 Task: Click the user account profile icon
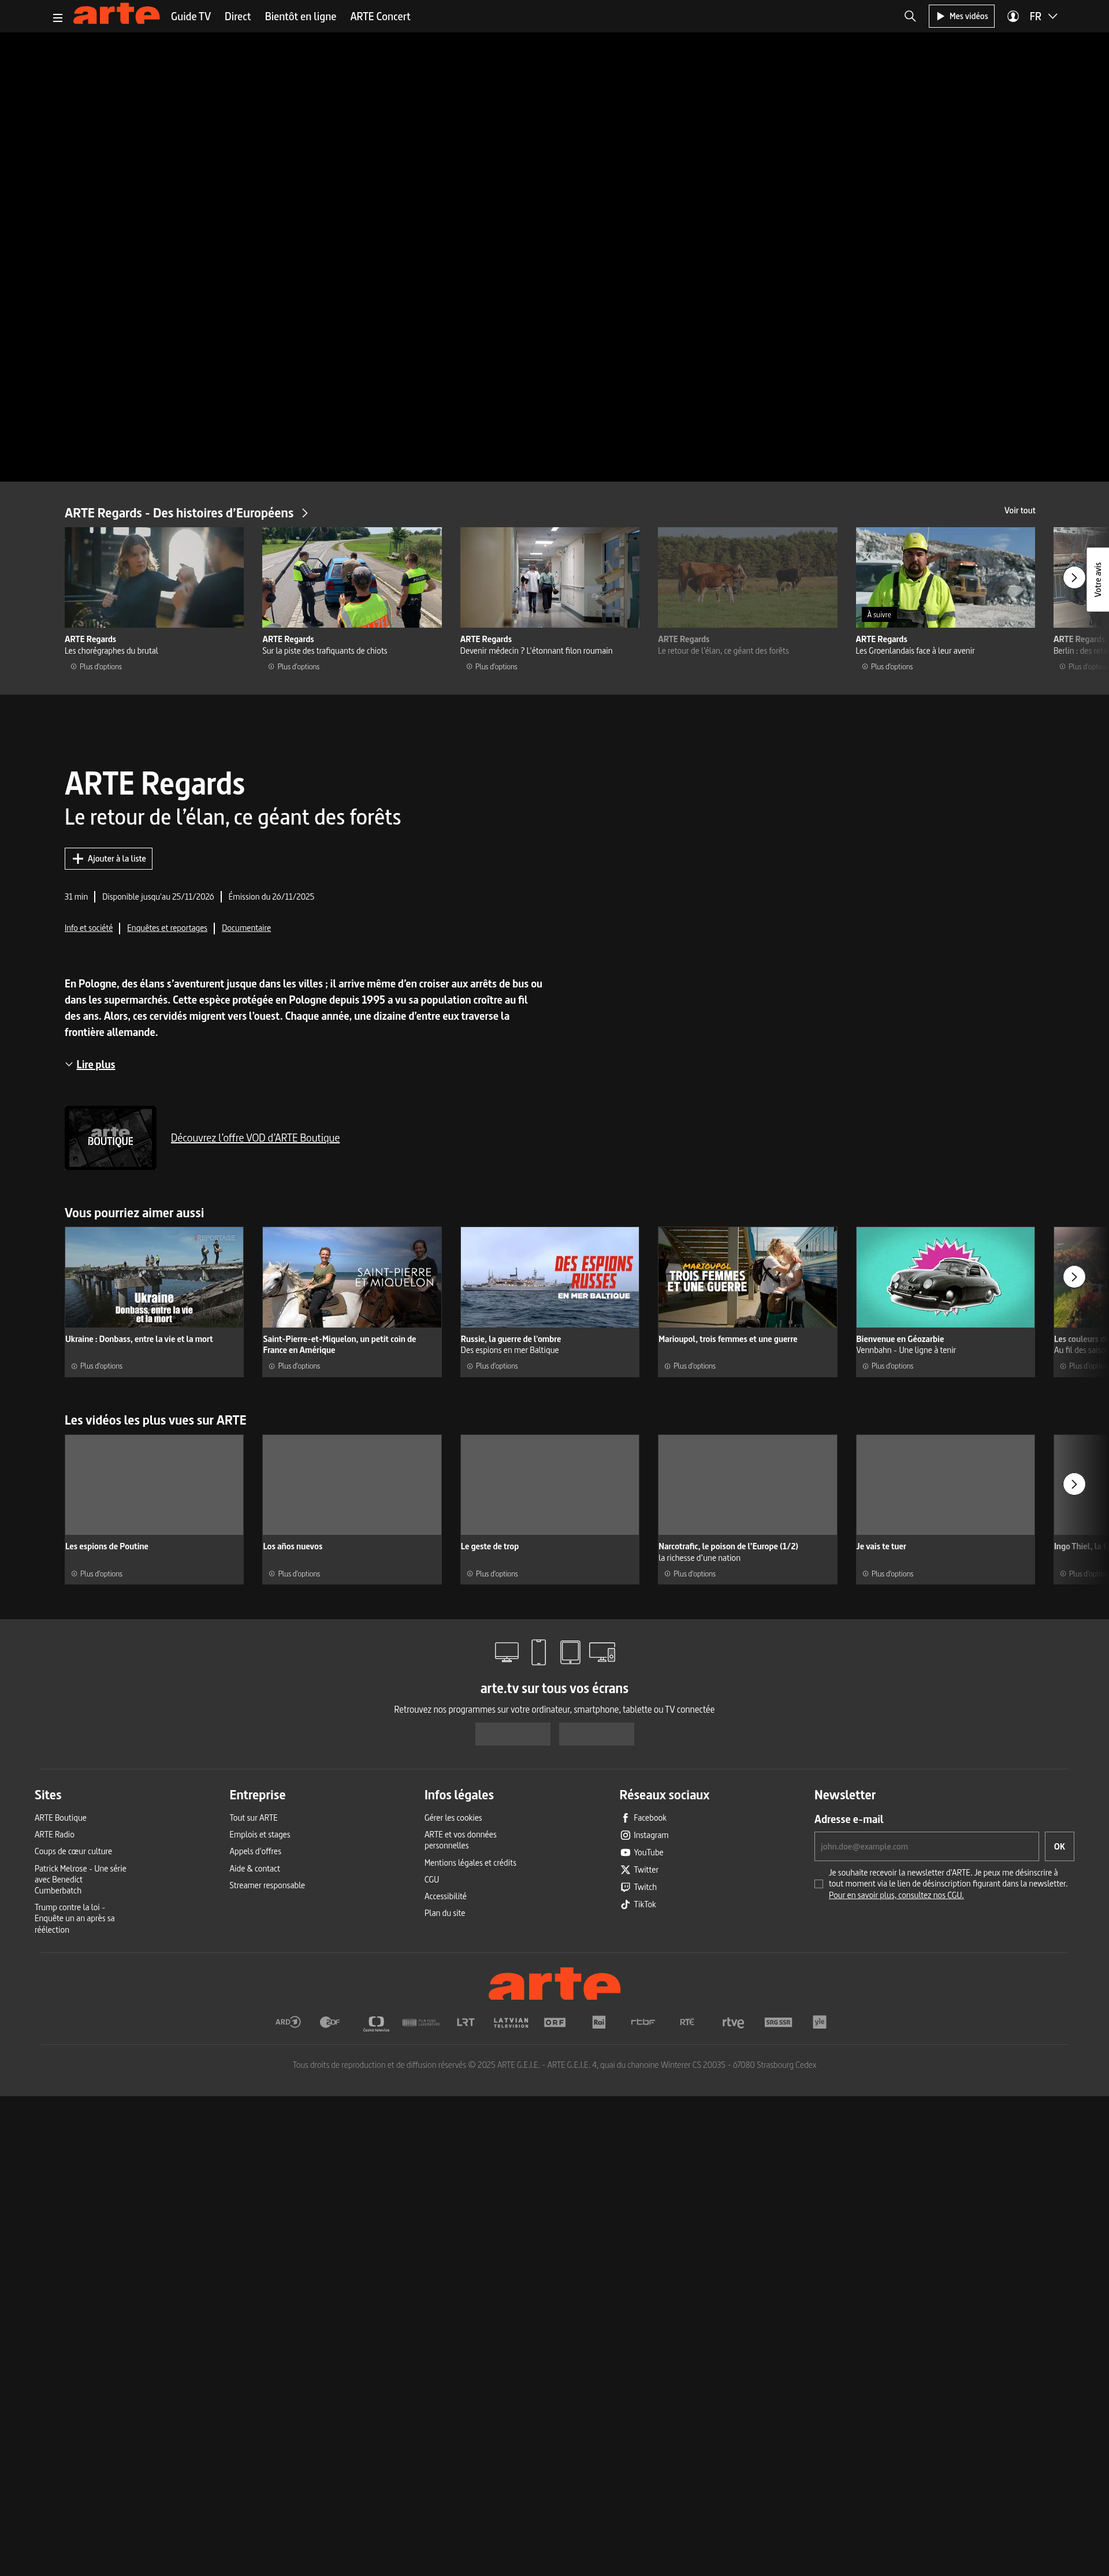(x=1012, y=16)
